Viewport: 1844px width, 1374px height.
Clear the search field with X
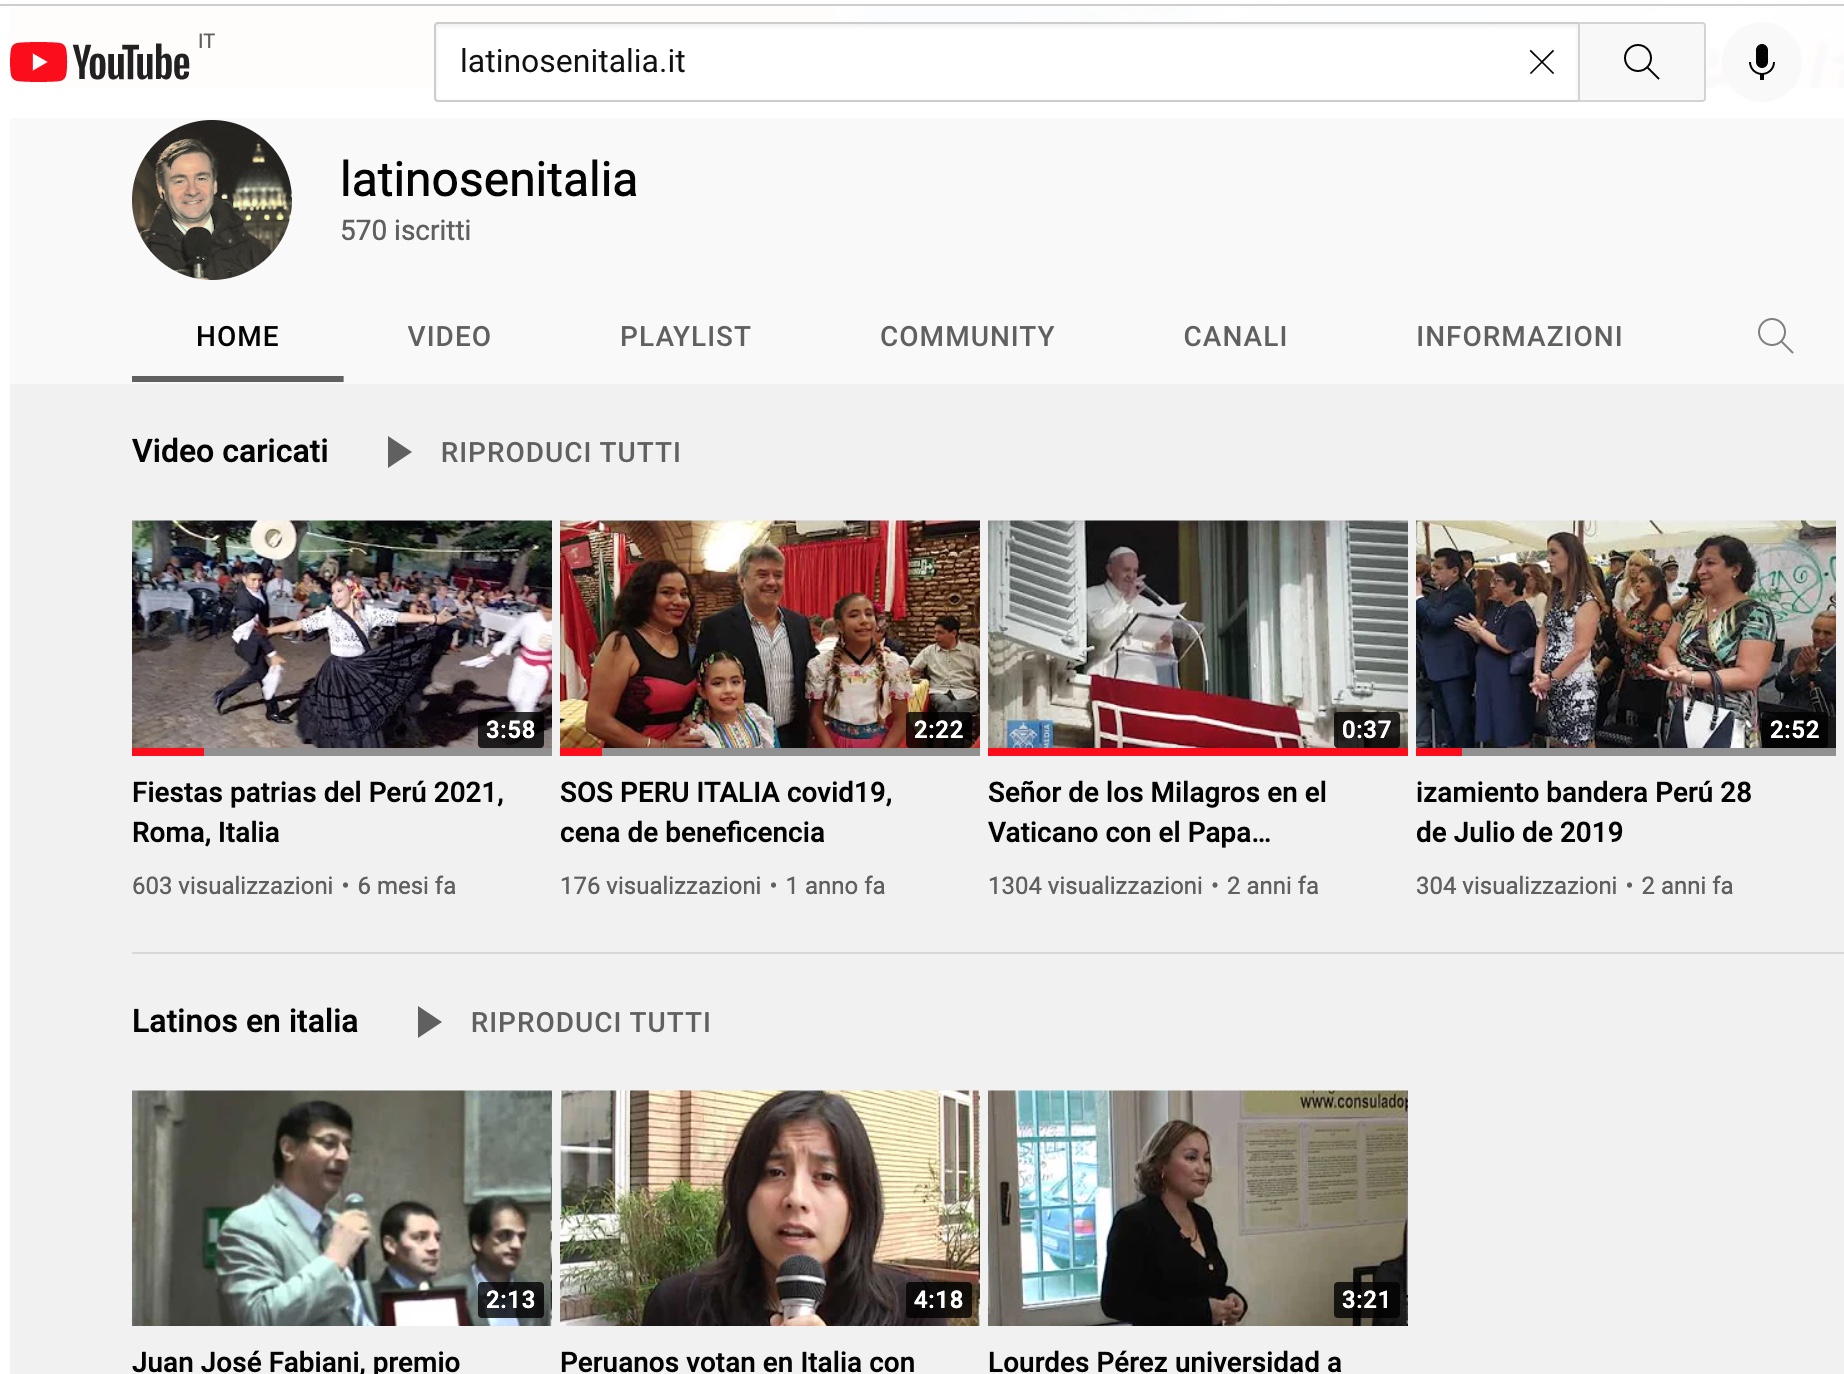(1541, 62)
